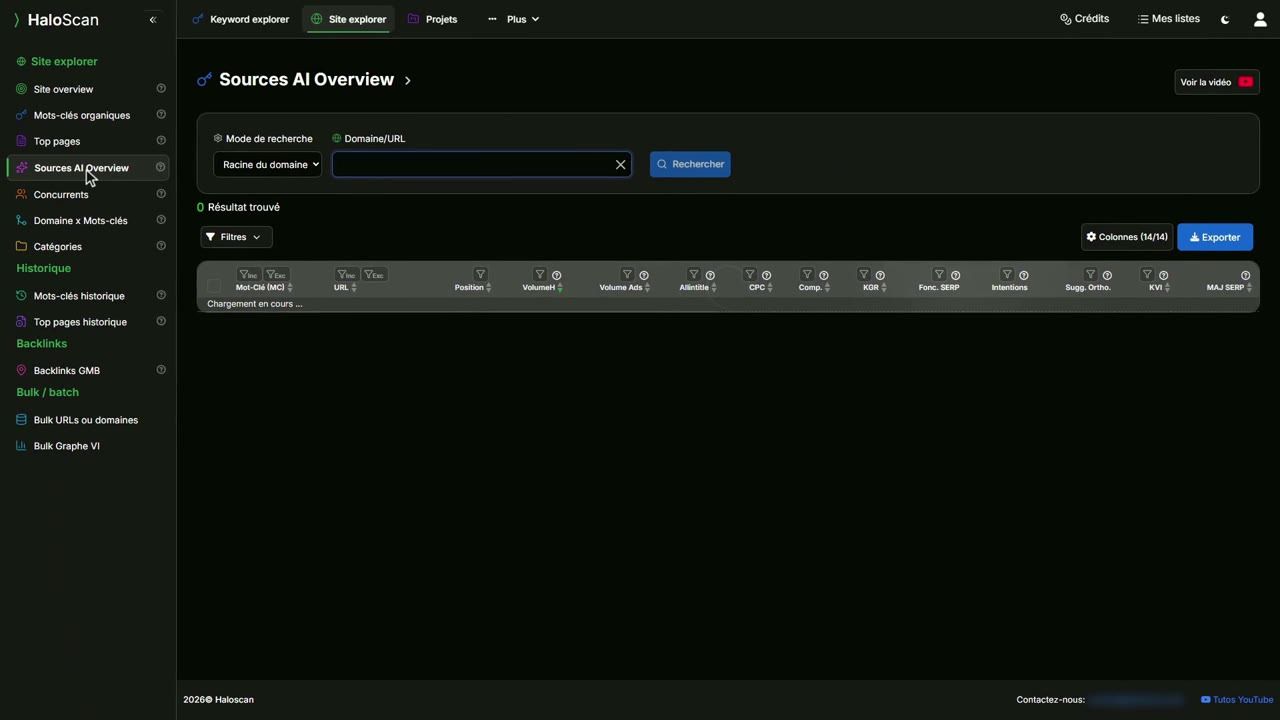Click the Exc filter icon for Mot-Clé
The width and height of the screenshot is (1280, 720).
277,274
